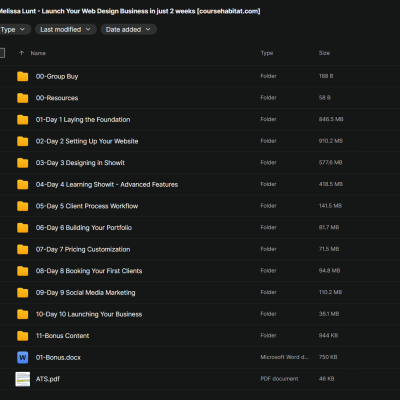Screen dimensions: 400x400
Task: Select 09-Day 9 Social Media Marketing name
Action: pyautogui.click(x=86, y=293)
